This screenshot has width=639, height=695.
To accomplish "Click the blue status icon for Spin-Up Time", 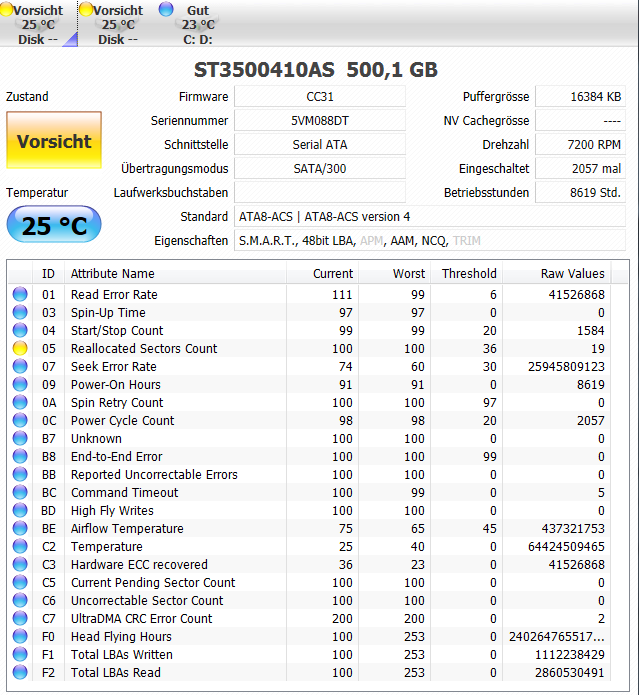I will pyautogui.click(x=20, y=312).
